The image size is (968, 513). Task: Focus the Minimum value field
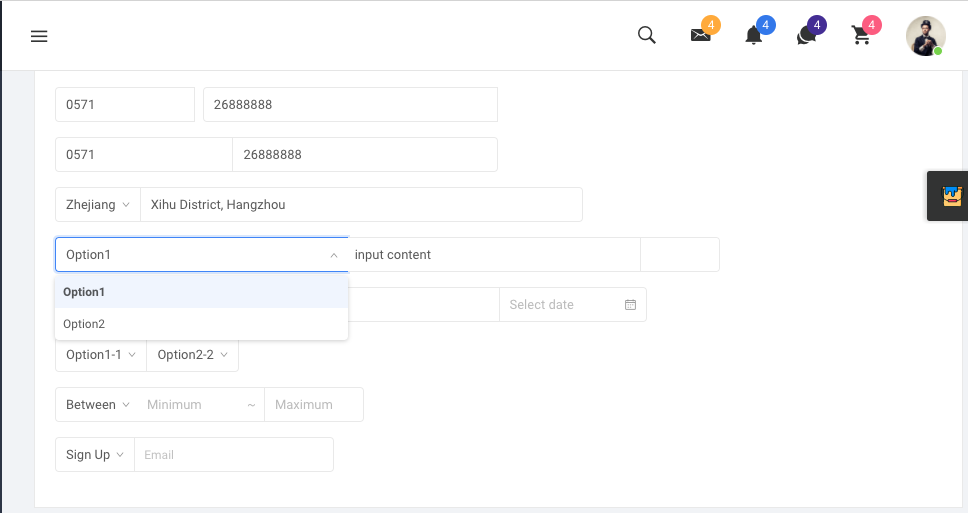coord(193,404)
